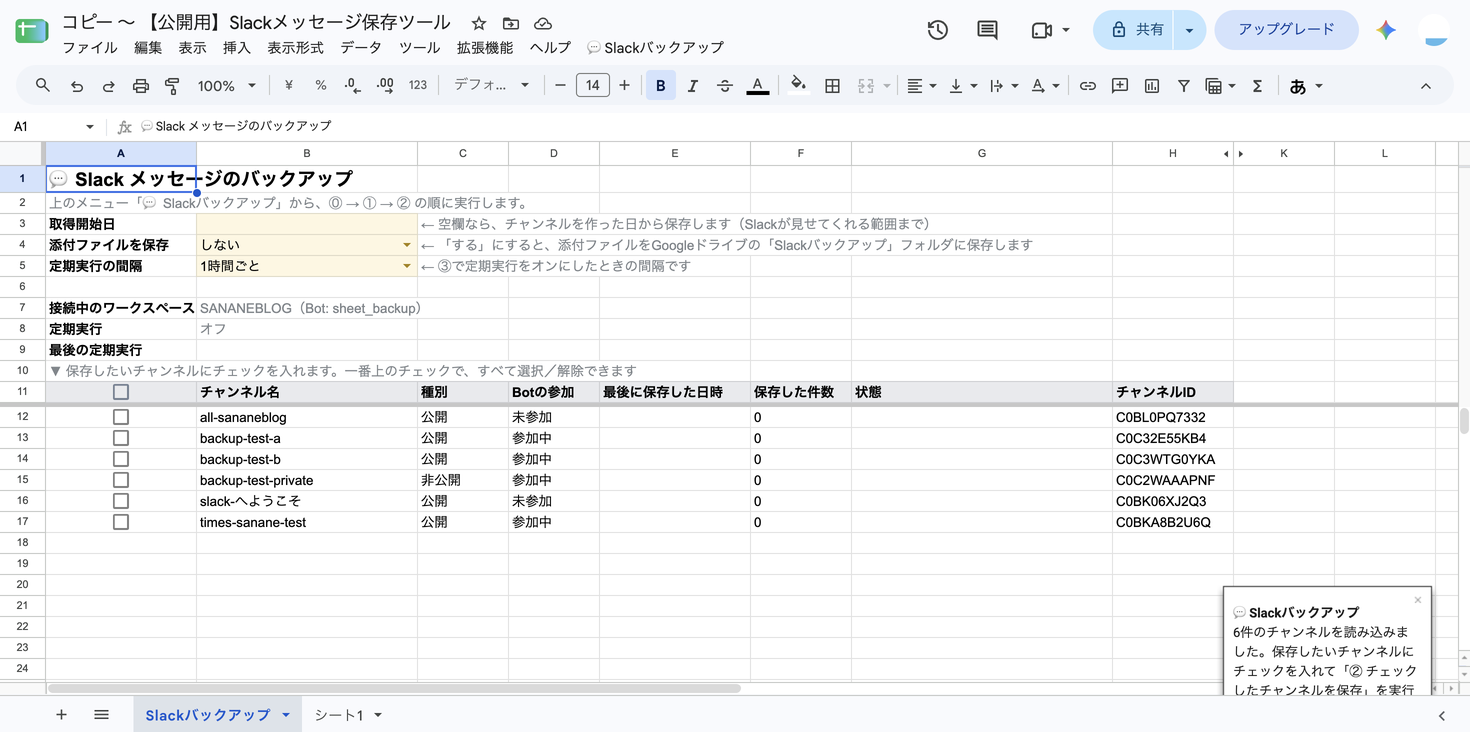
Task: Open the zoom level 100% dropdown
Action: pos(227,86)
